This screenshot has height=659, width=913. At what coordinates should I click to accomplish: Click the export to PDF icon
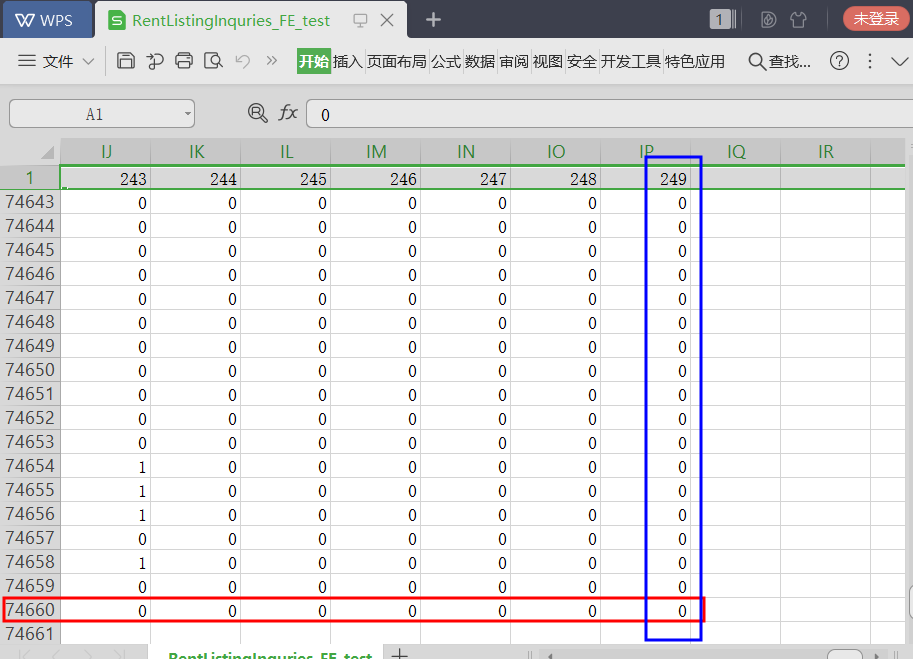(155, 61)
